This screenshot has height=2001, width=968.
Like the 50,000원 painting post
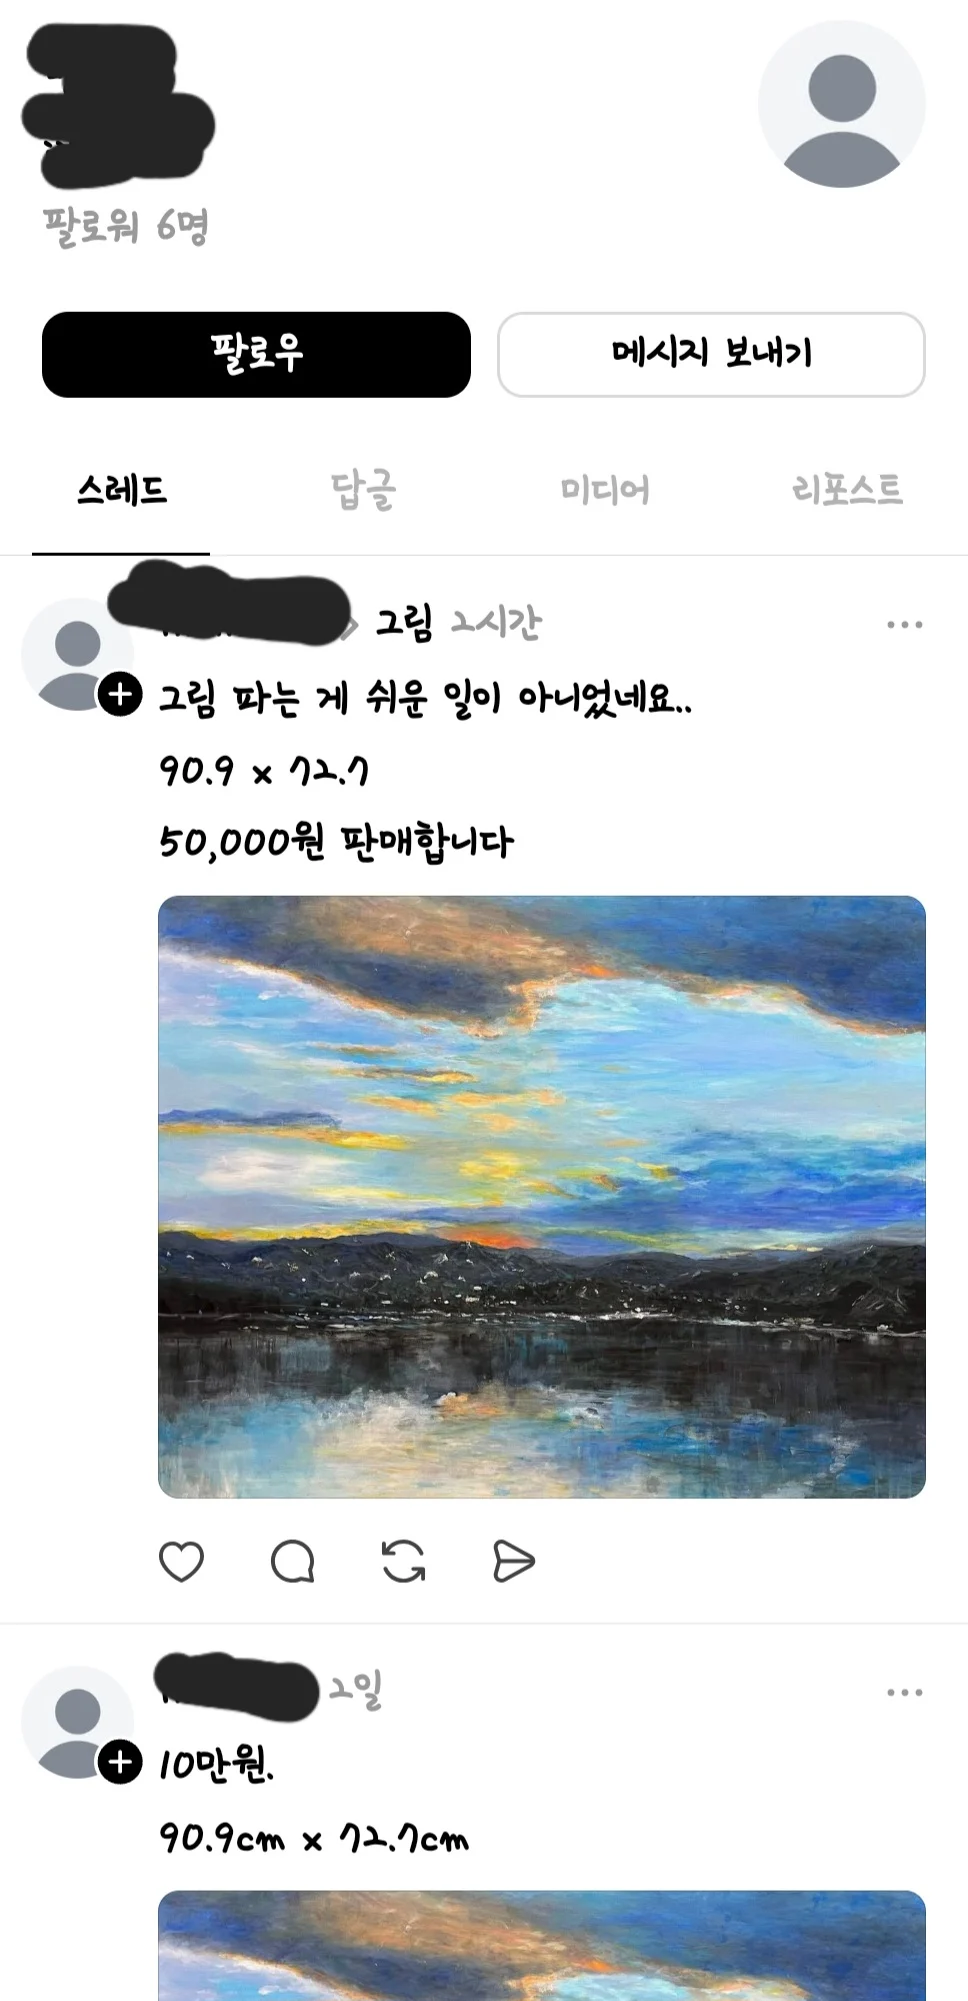tap(181, 1561)
